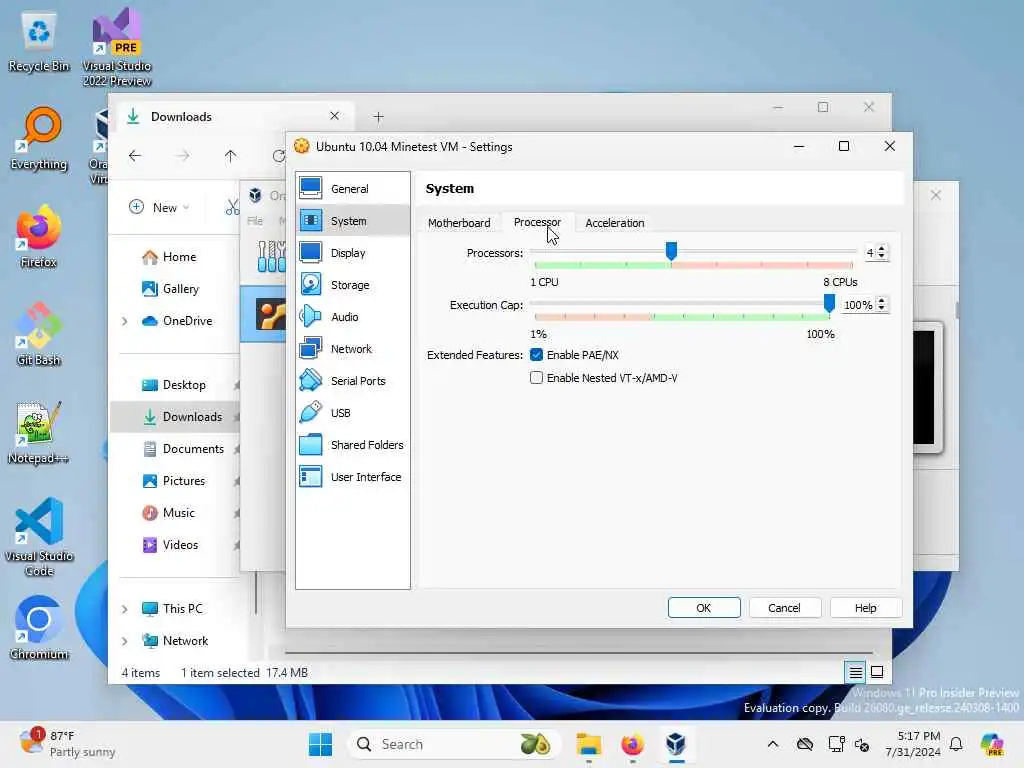The height and width of the screenshot is (768, 1024).
Task: Open clock and date in taskbar
Action: point(913,744)
